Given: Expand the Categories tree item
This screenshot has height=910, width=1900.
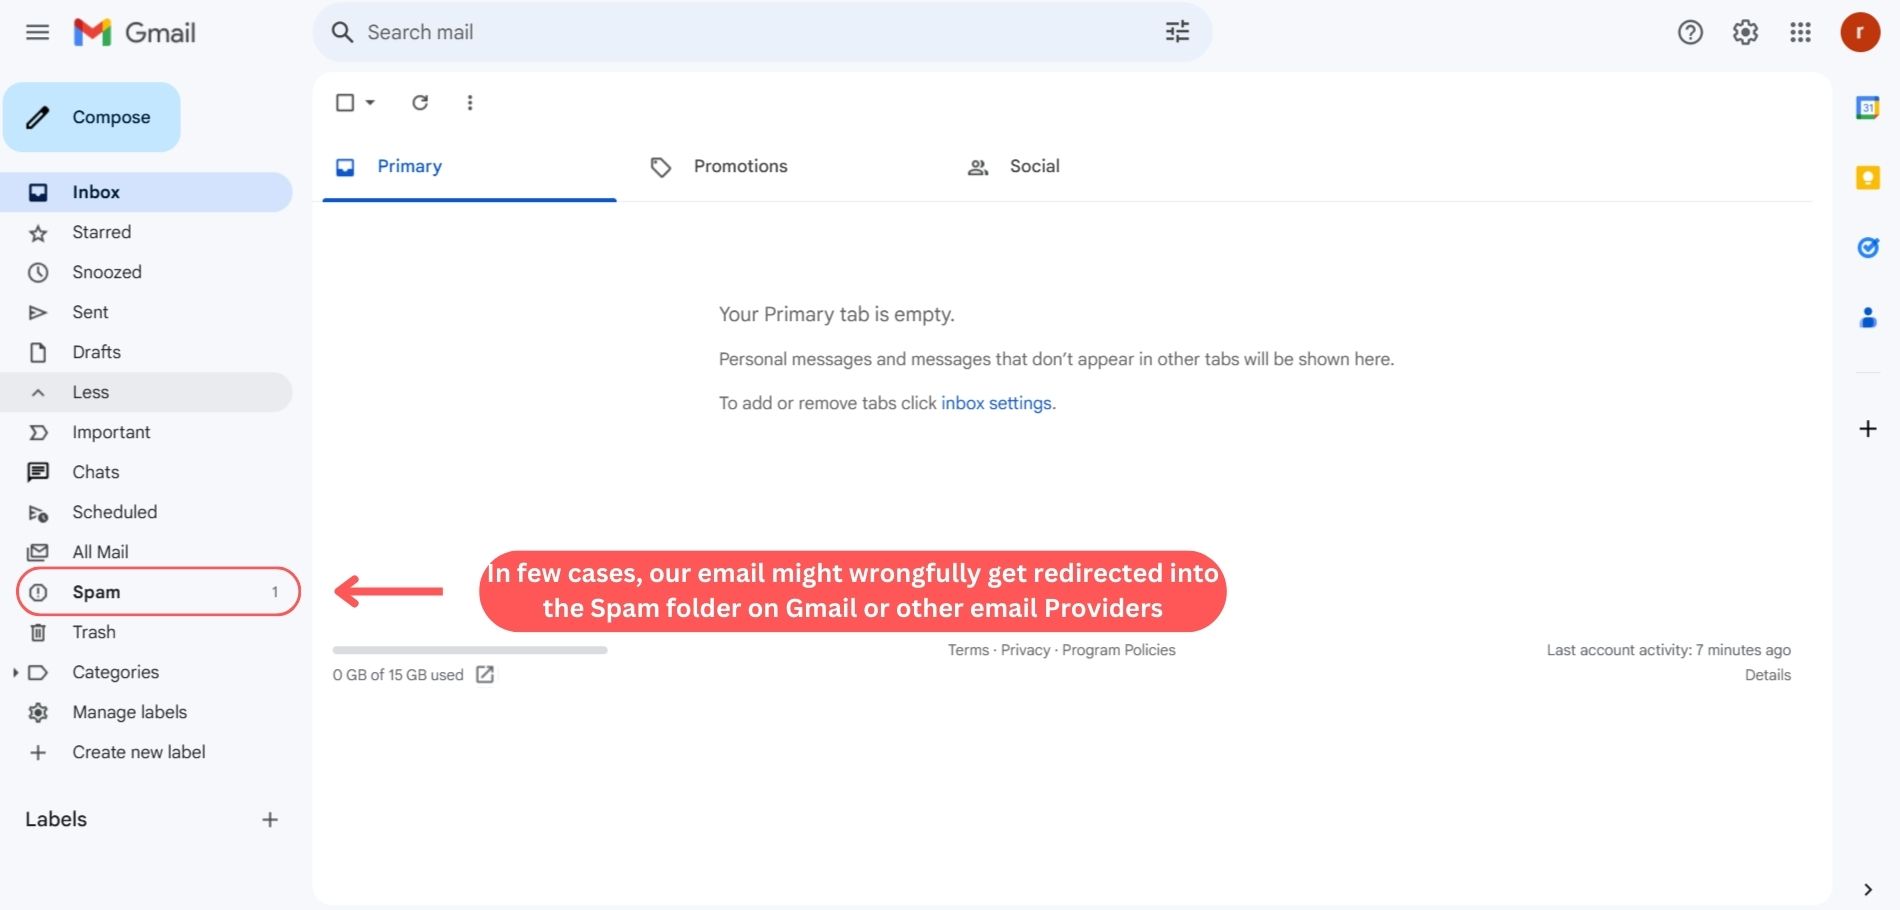Looking at the screenshot, I should [x=15, y=672].
